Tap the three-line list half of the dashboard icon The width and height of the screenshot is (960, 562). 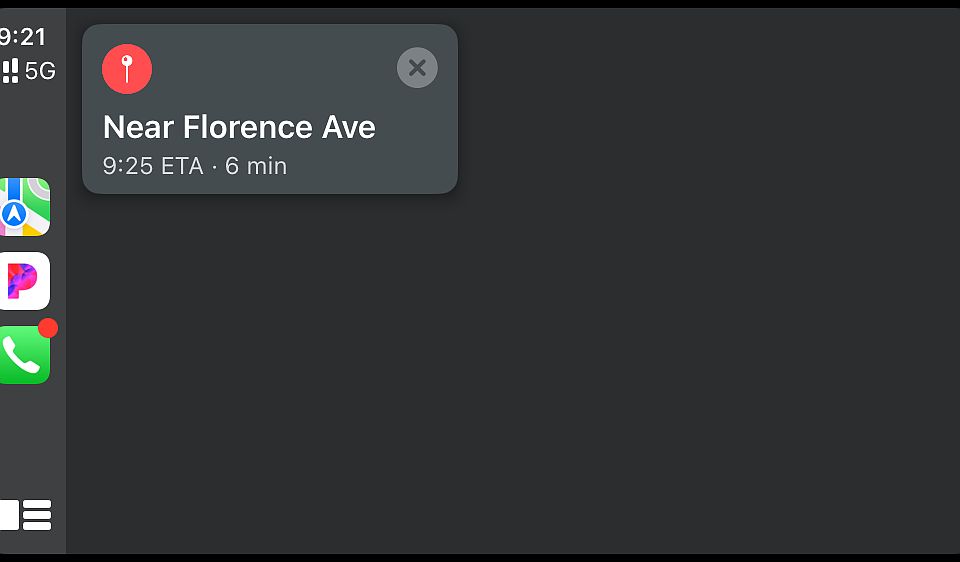[x=37, y=515]
